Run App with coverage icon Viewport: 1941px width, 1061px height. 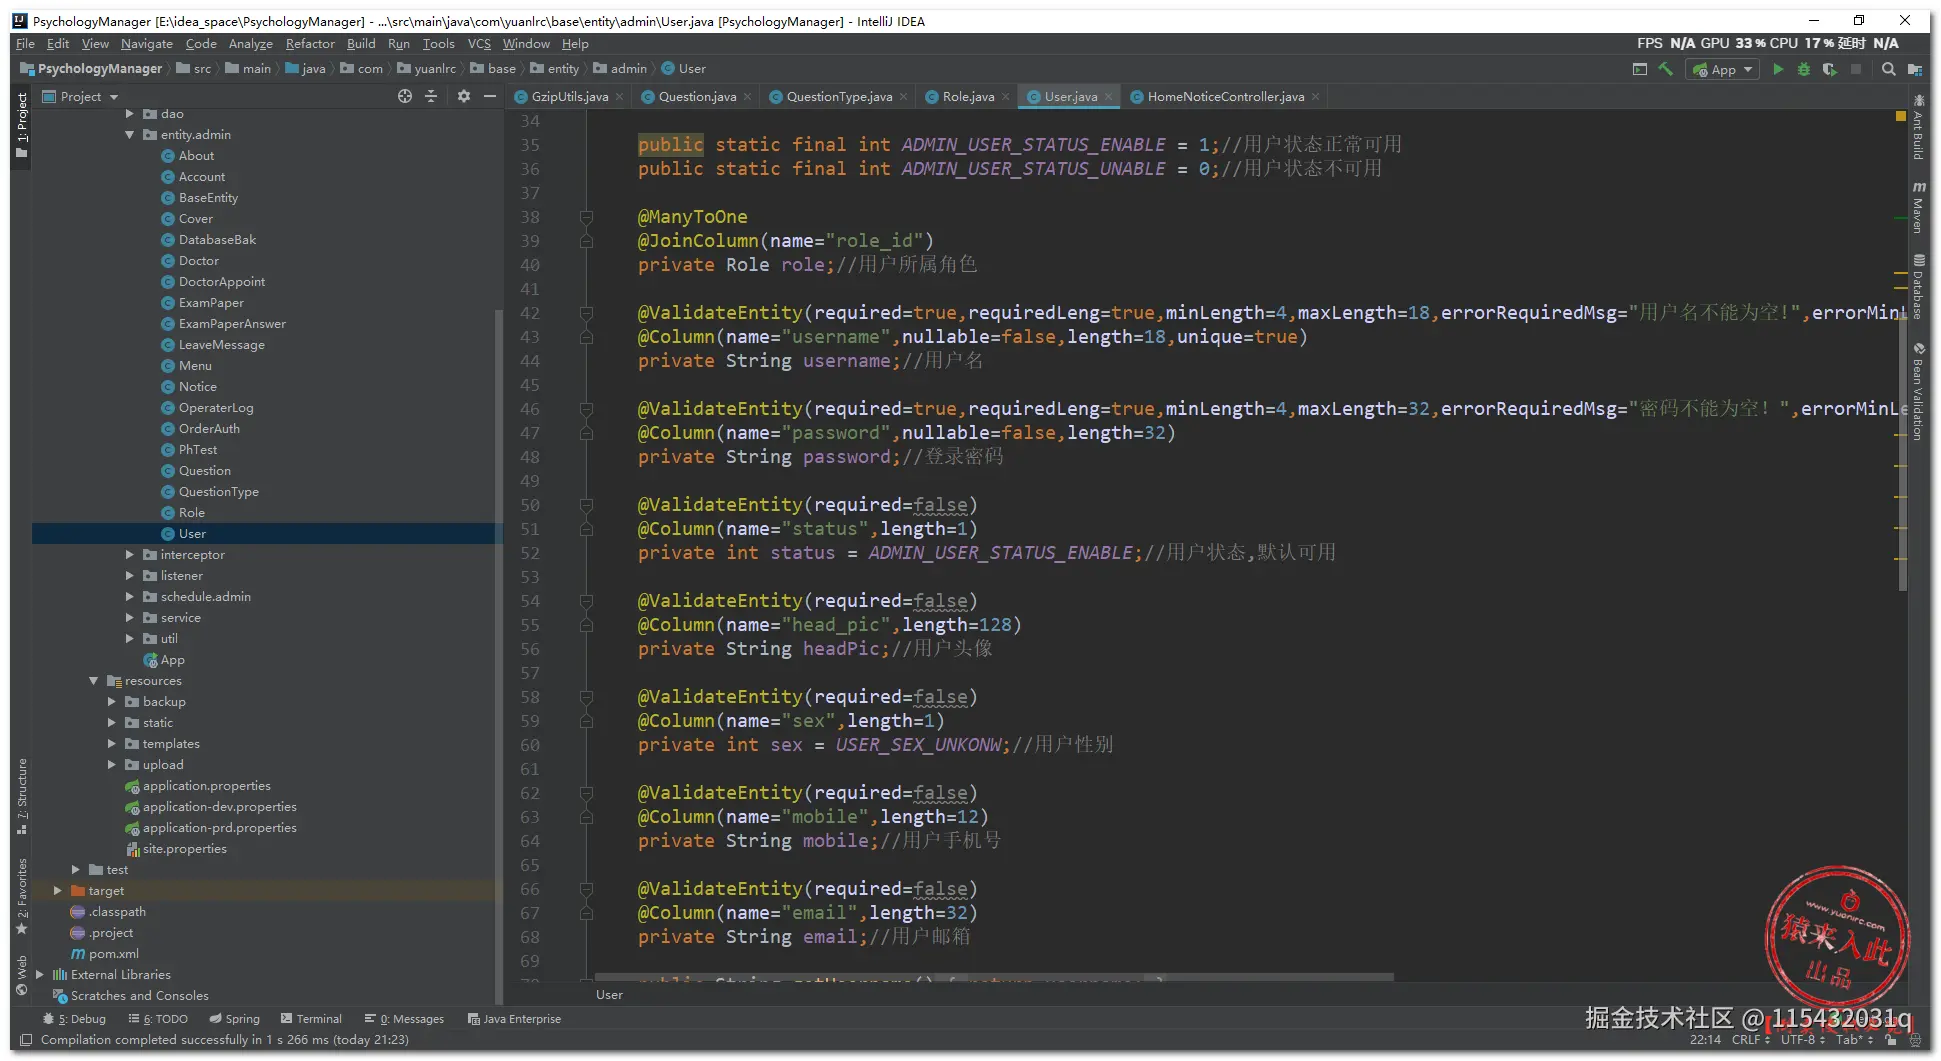[x=1829, y=69]
